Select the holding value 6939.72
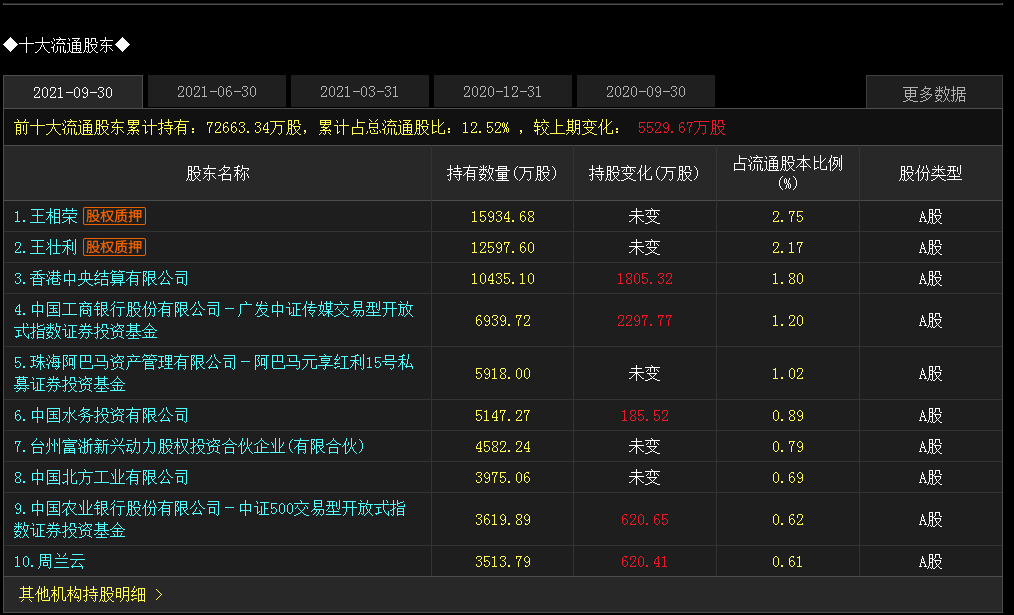 (x=502, y=321)
